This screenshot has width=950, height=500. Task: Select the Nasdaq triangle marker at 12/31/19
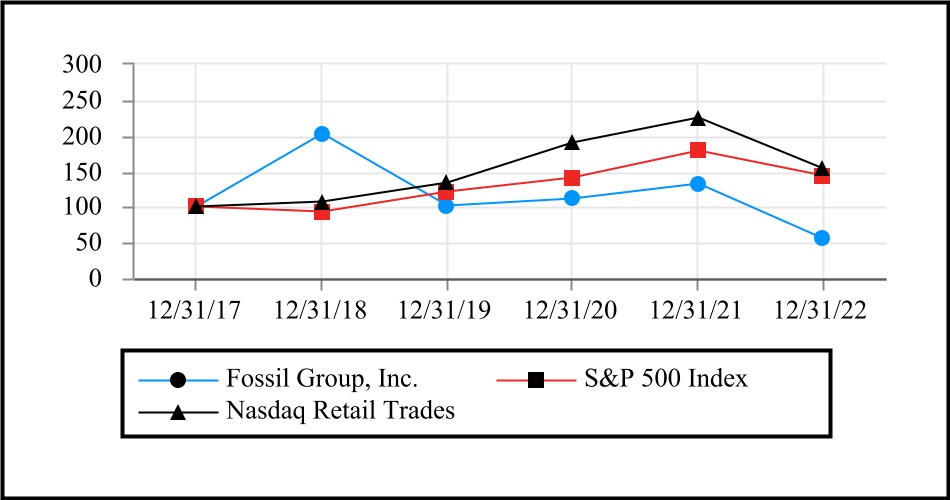pos(447,183)
